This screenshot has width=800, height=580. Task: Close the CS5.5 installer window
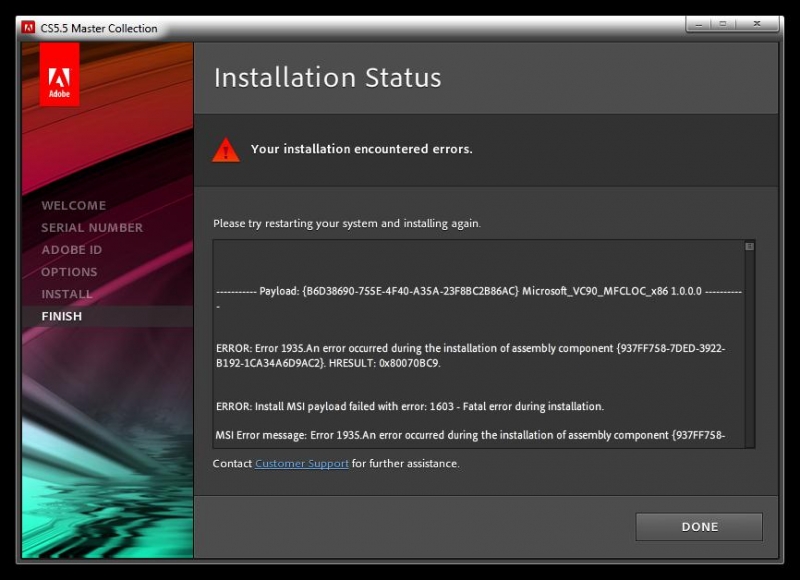[756, 24]
